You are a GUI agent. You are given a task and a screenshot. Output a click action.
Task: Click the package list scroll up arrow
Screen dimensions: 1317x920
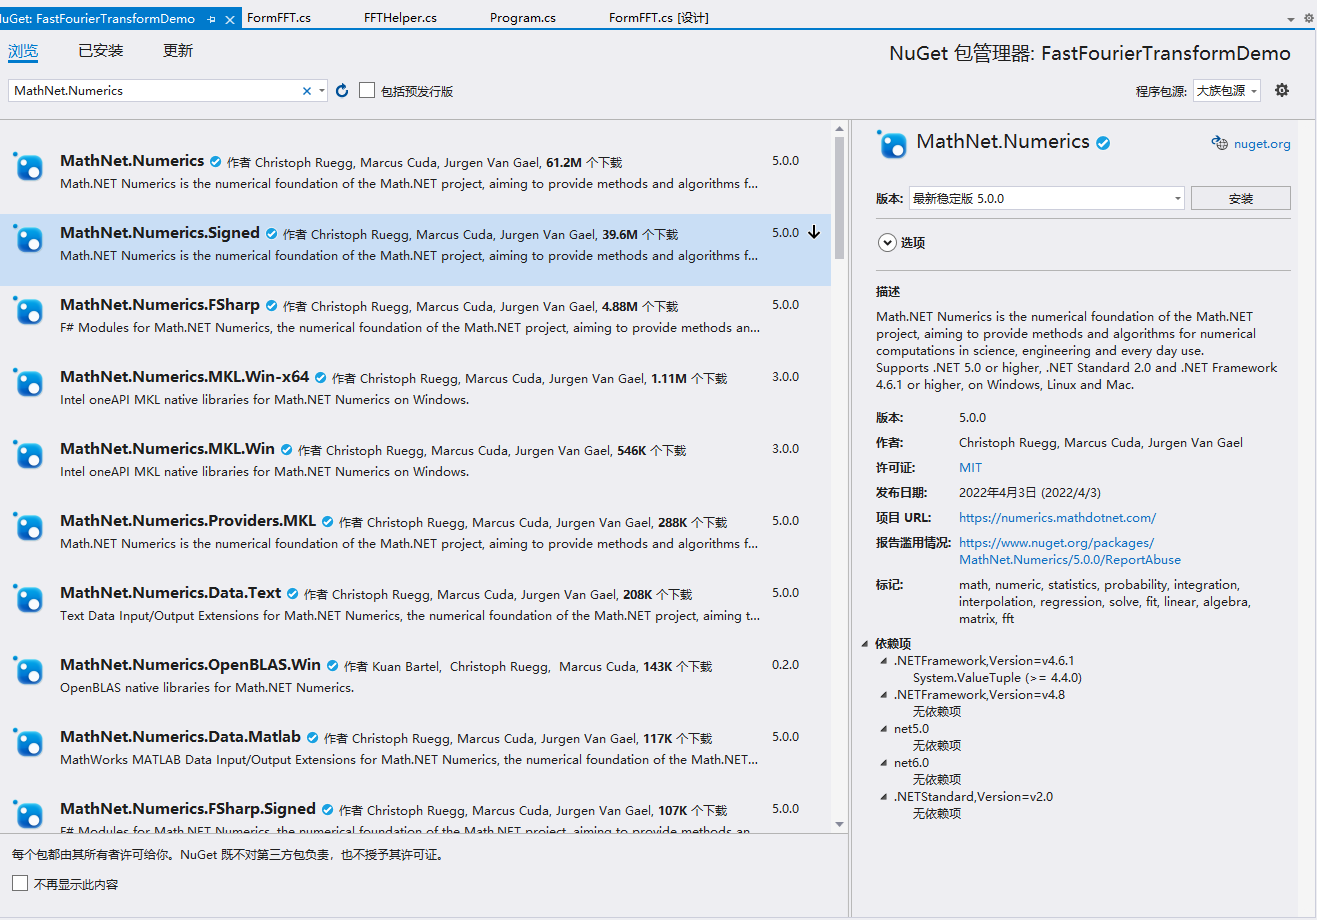[840, 129]
